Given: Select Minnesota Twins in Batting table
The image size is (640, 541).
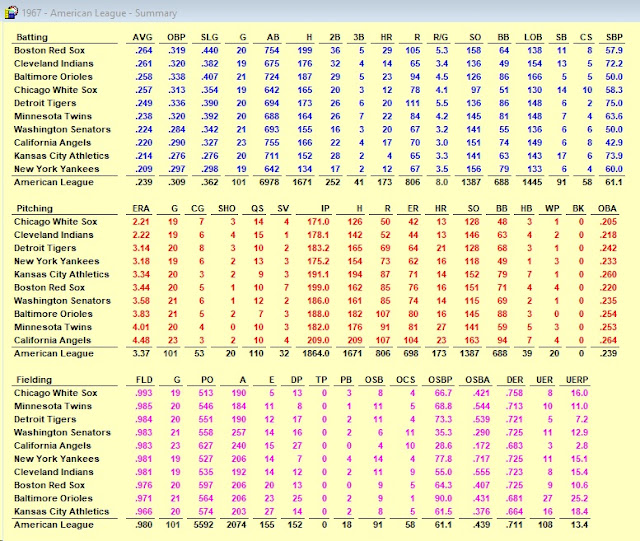Looking at the screenshot, I should click(x=53, y=116).
